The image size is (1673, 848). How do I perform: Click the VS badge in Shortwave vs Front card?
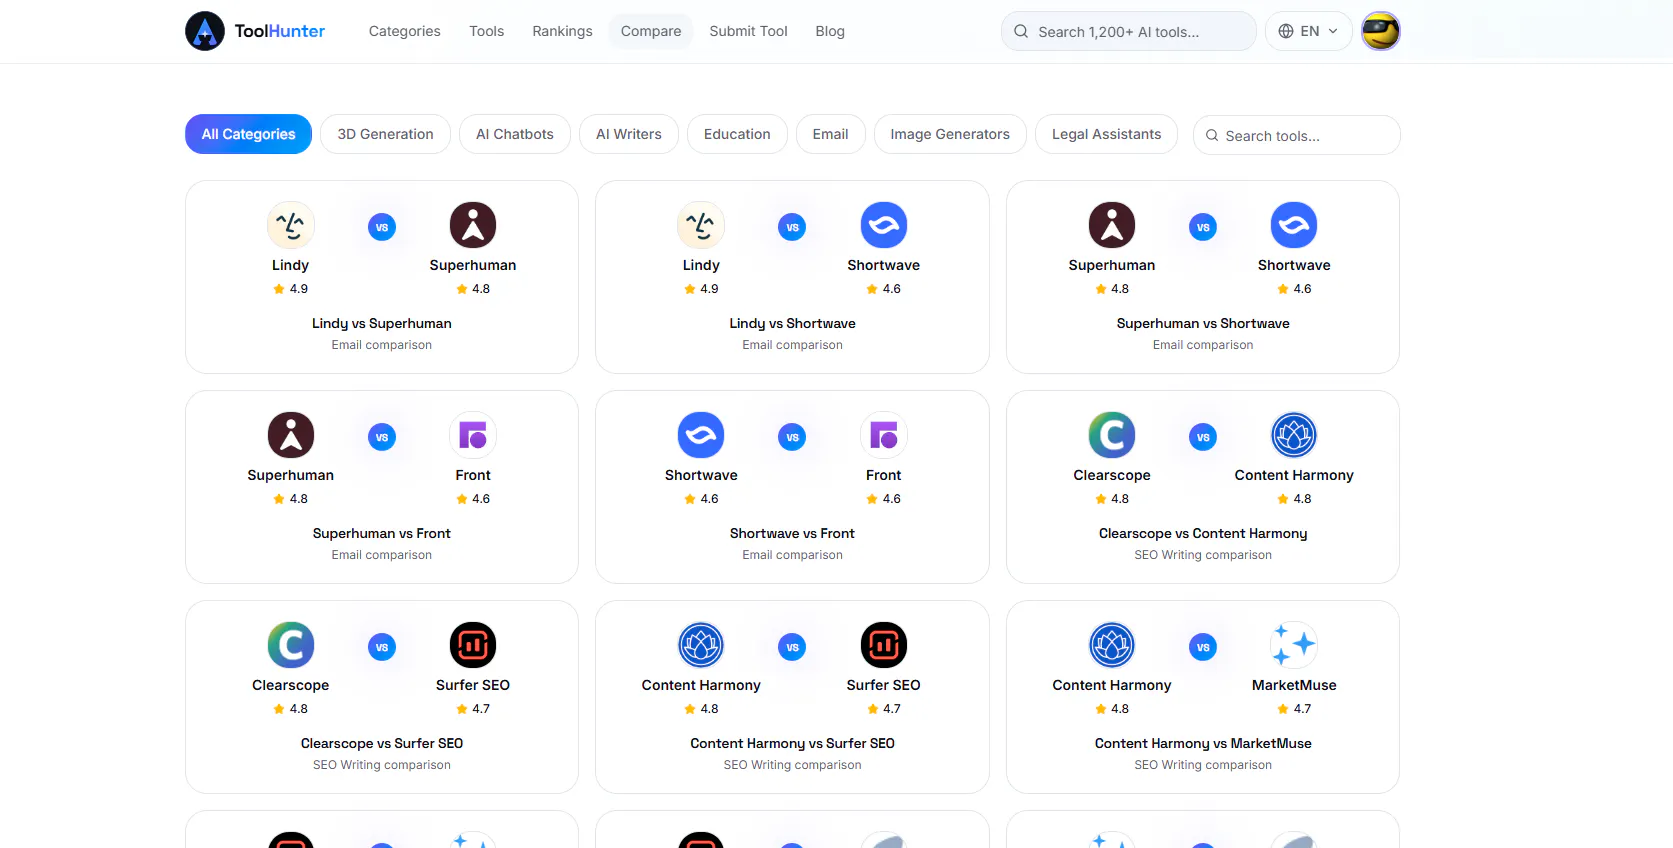click(x=792, y=437)
